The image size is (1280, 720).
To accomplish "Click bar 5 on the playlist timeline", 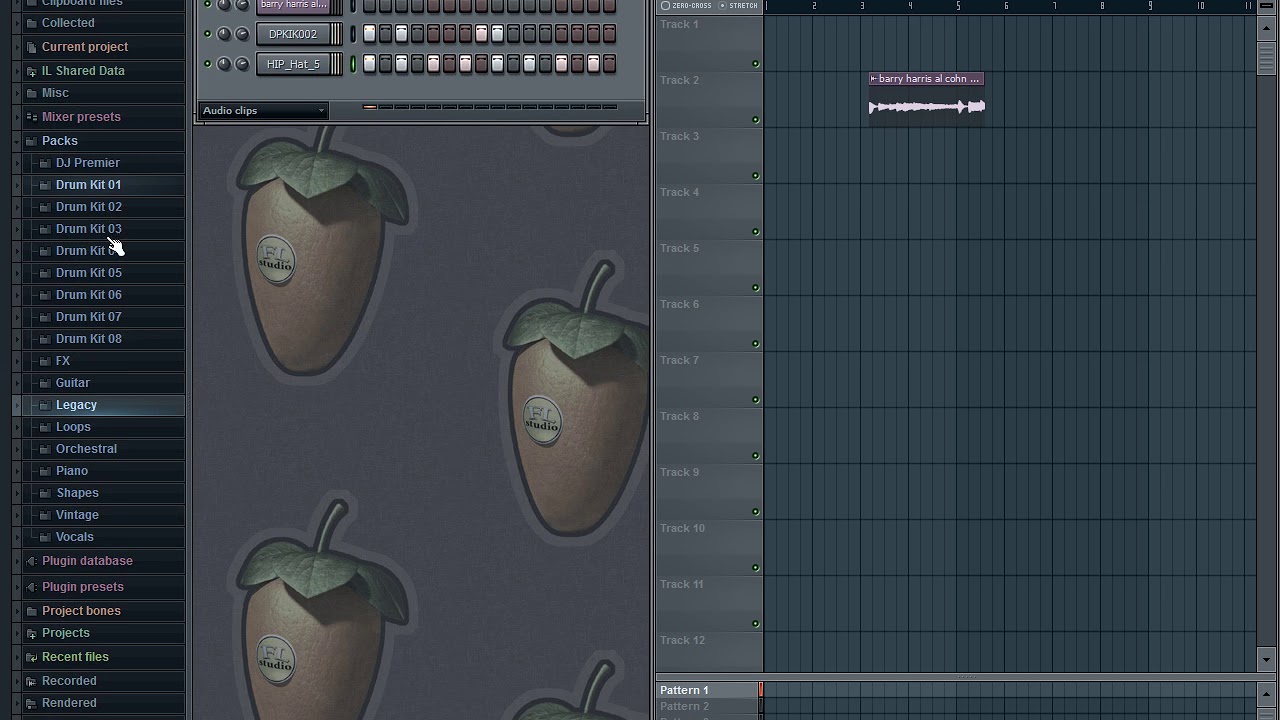I will pyautogui.click(x=958, y=6).
